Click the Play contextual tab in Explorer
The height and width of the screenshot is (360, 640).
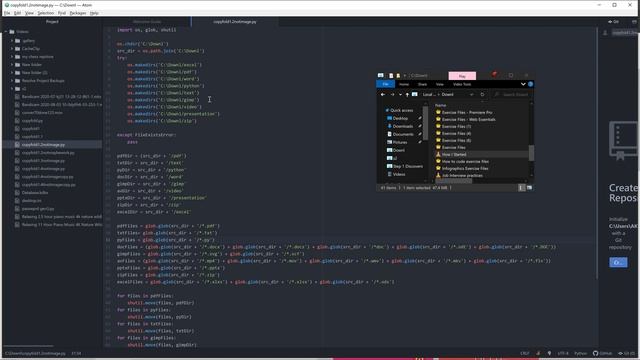pyautogui.click(x=462, y=76)
